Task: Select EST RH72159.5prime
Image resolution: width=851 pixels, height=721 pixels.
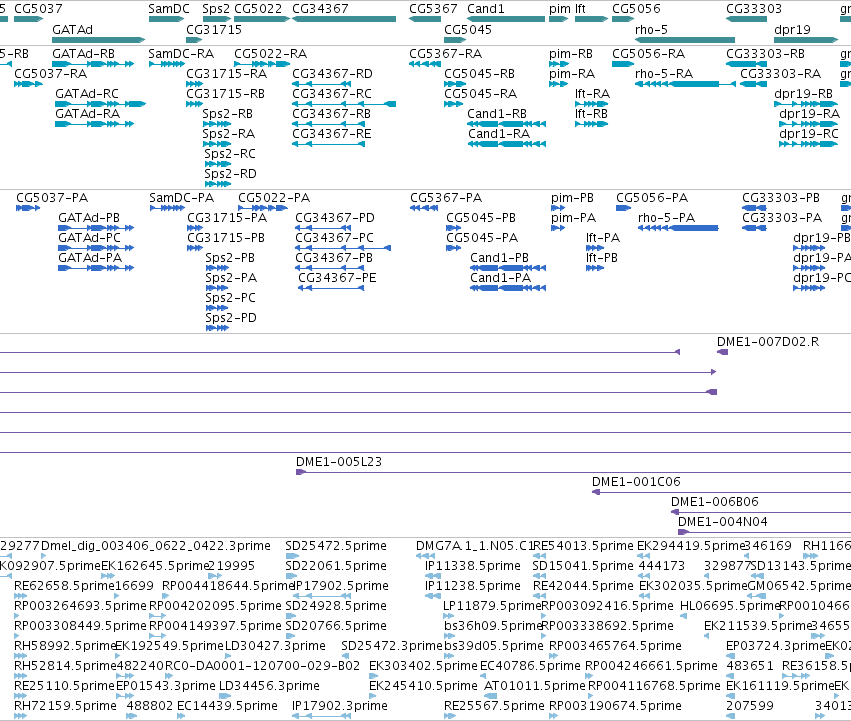Action: (x=65, y=706)
